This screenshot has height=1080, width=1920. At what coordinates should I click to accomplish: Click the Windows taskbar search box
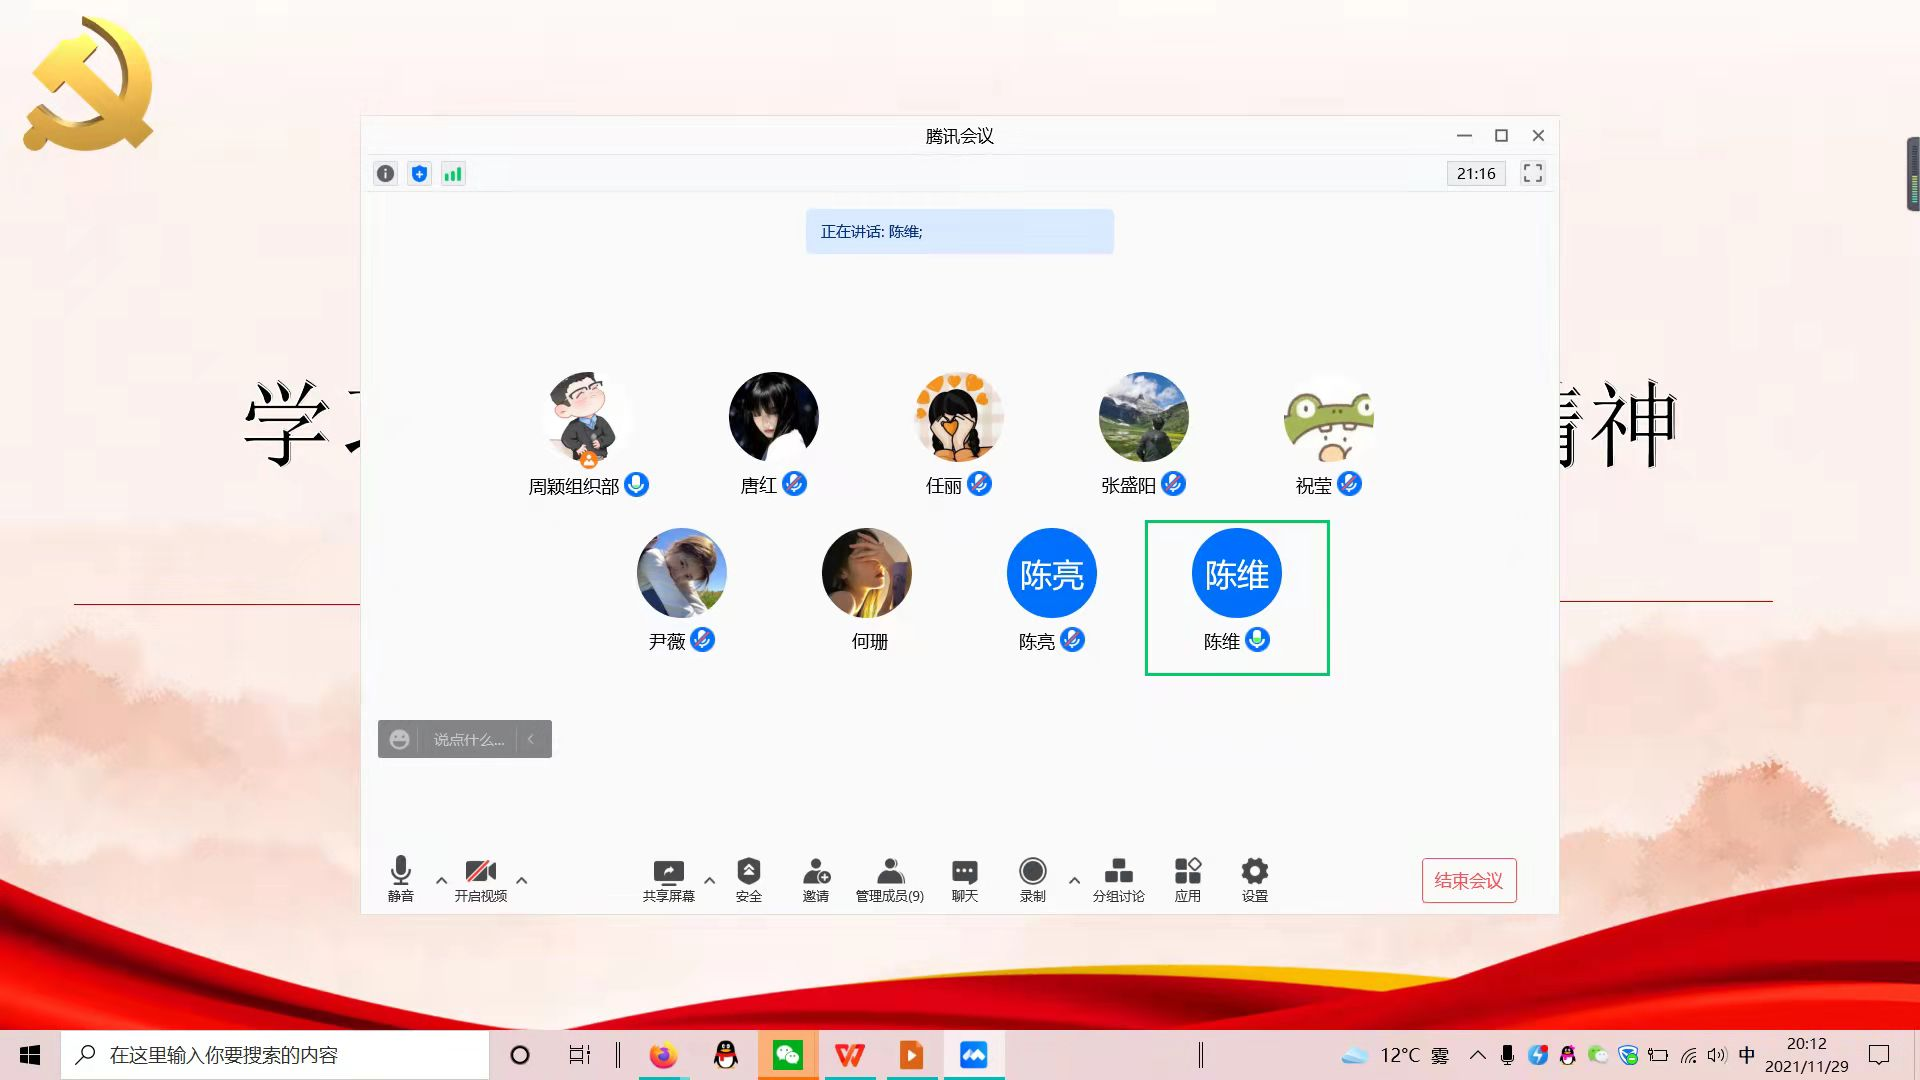click(275, 1055)
